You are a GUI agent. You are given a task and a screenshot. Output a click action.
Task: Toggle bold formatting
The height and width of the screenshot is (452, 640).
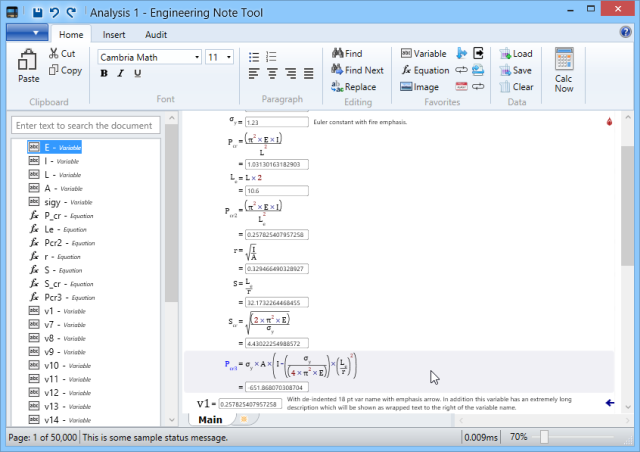104,73
